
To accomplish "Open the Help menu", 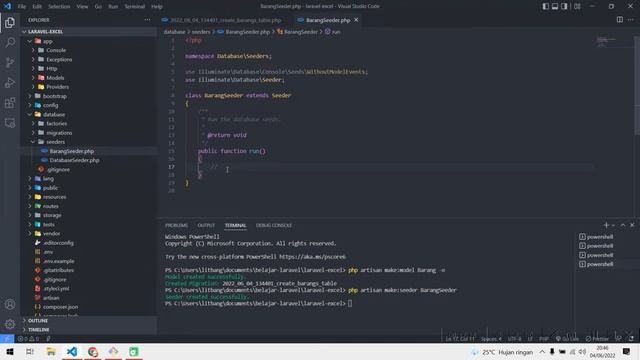I will [x=157, y=6].
